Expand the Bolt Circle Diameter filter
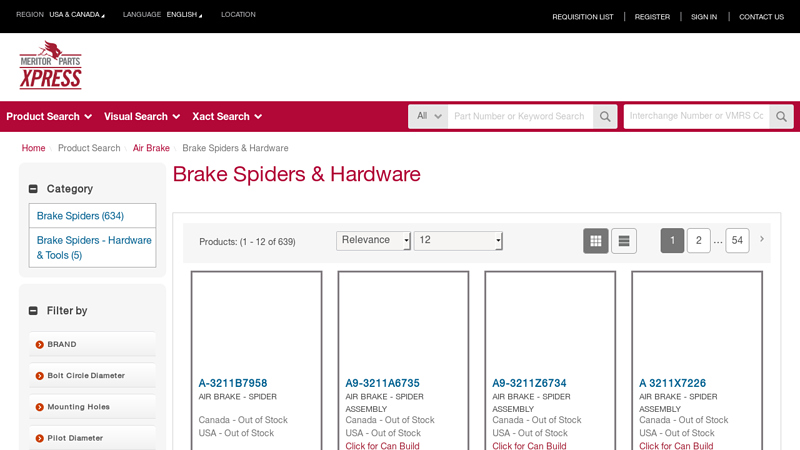 pos(92,376)
